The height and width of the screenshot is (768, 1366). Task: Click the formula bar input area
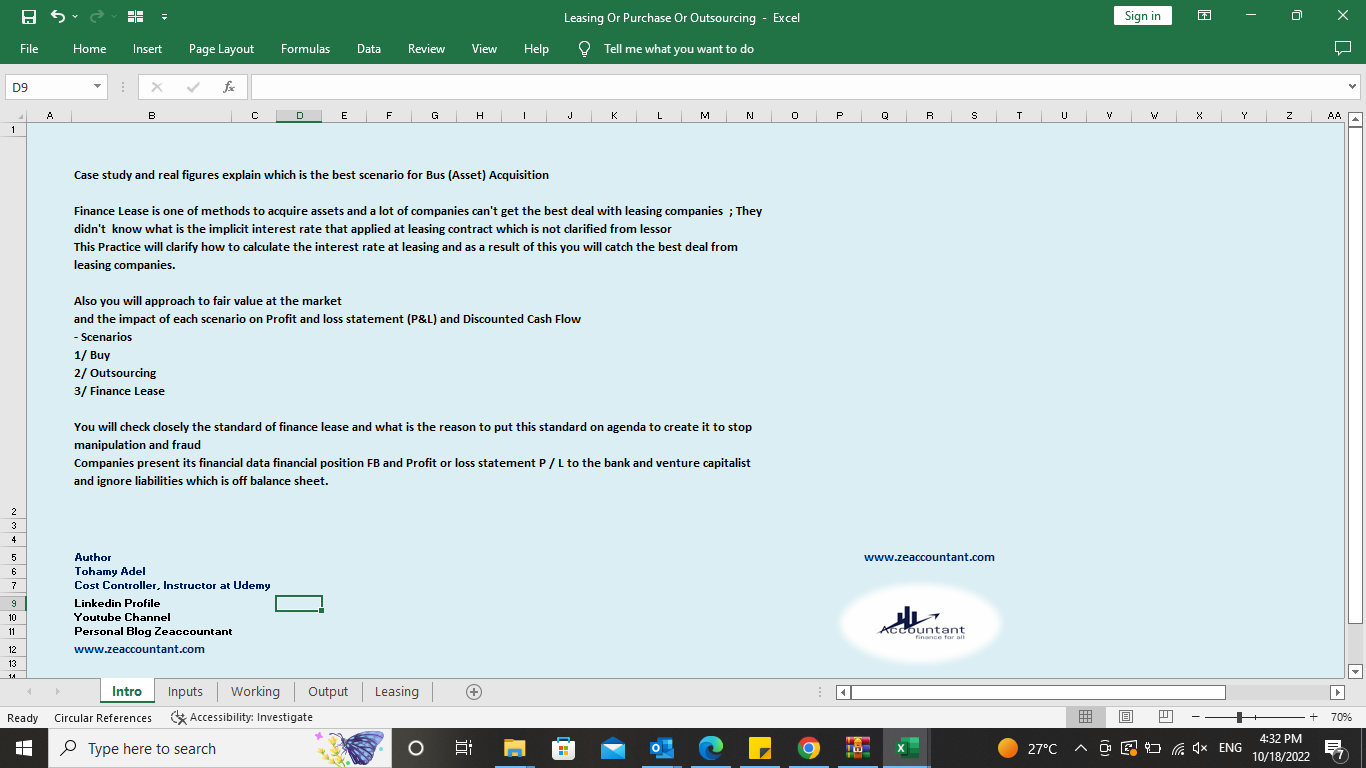[x=798, y=87]
